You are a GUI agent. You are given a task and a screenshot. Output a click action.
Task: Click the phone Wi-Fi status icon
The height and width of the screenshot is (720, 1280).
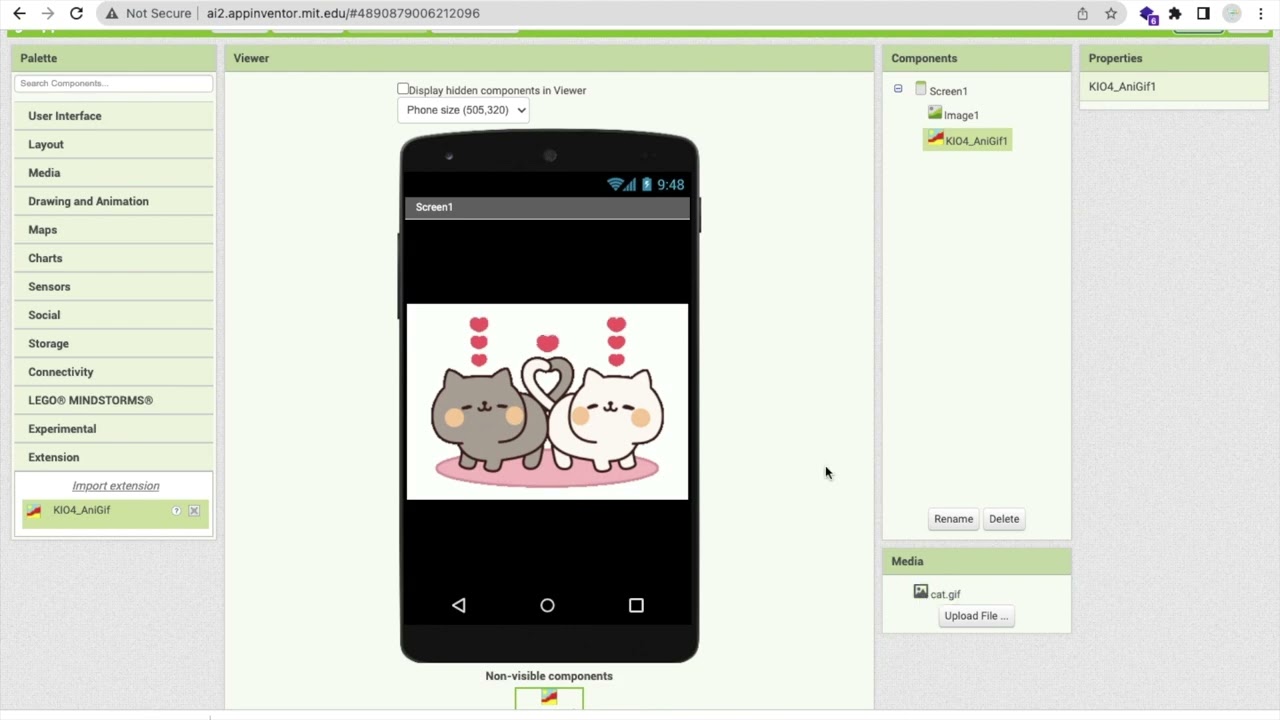click(x=616, y=184)
